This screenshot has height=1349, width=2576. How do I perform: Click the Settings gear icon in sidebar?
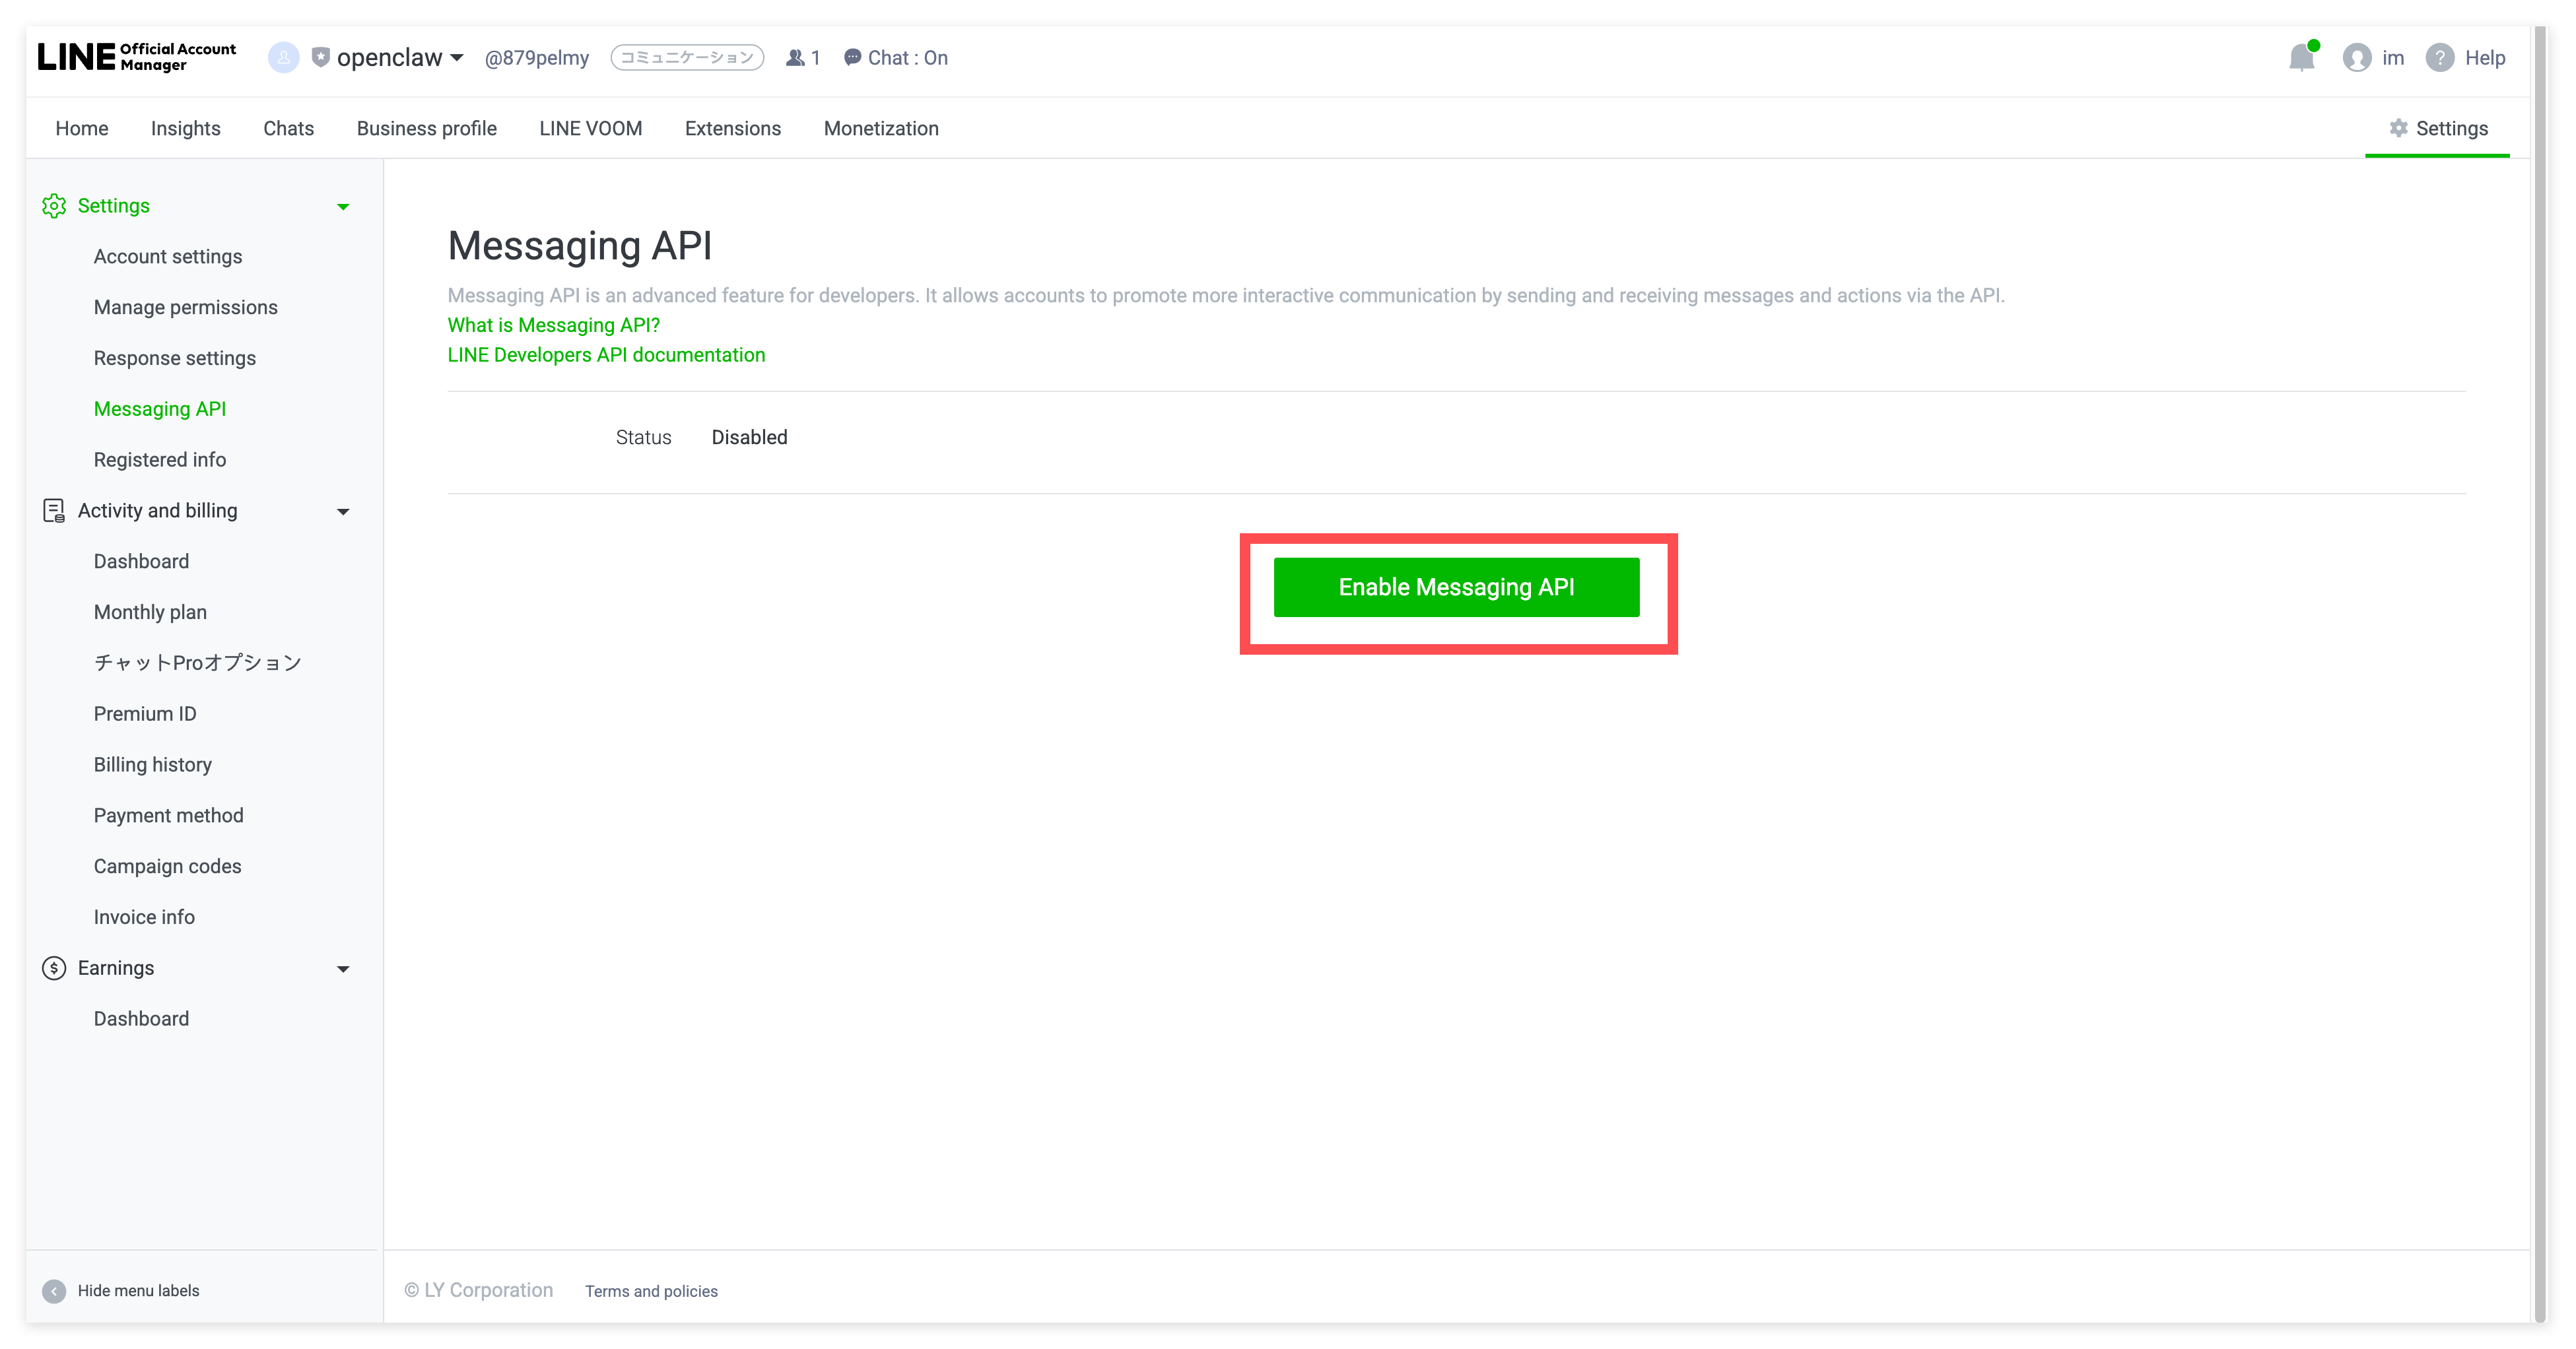54,206
